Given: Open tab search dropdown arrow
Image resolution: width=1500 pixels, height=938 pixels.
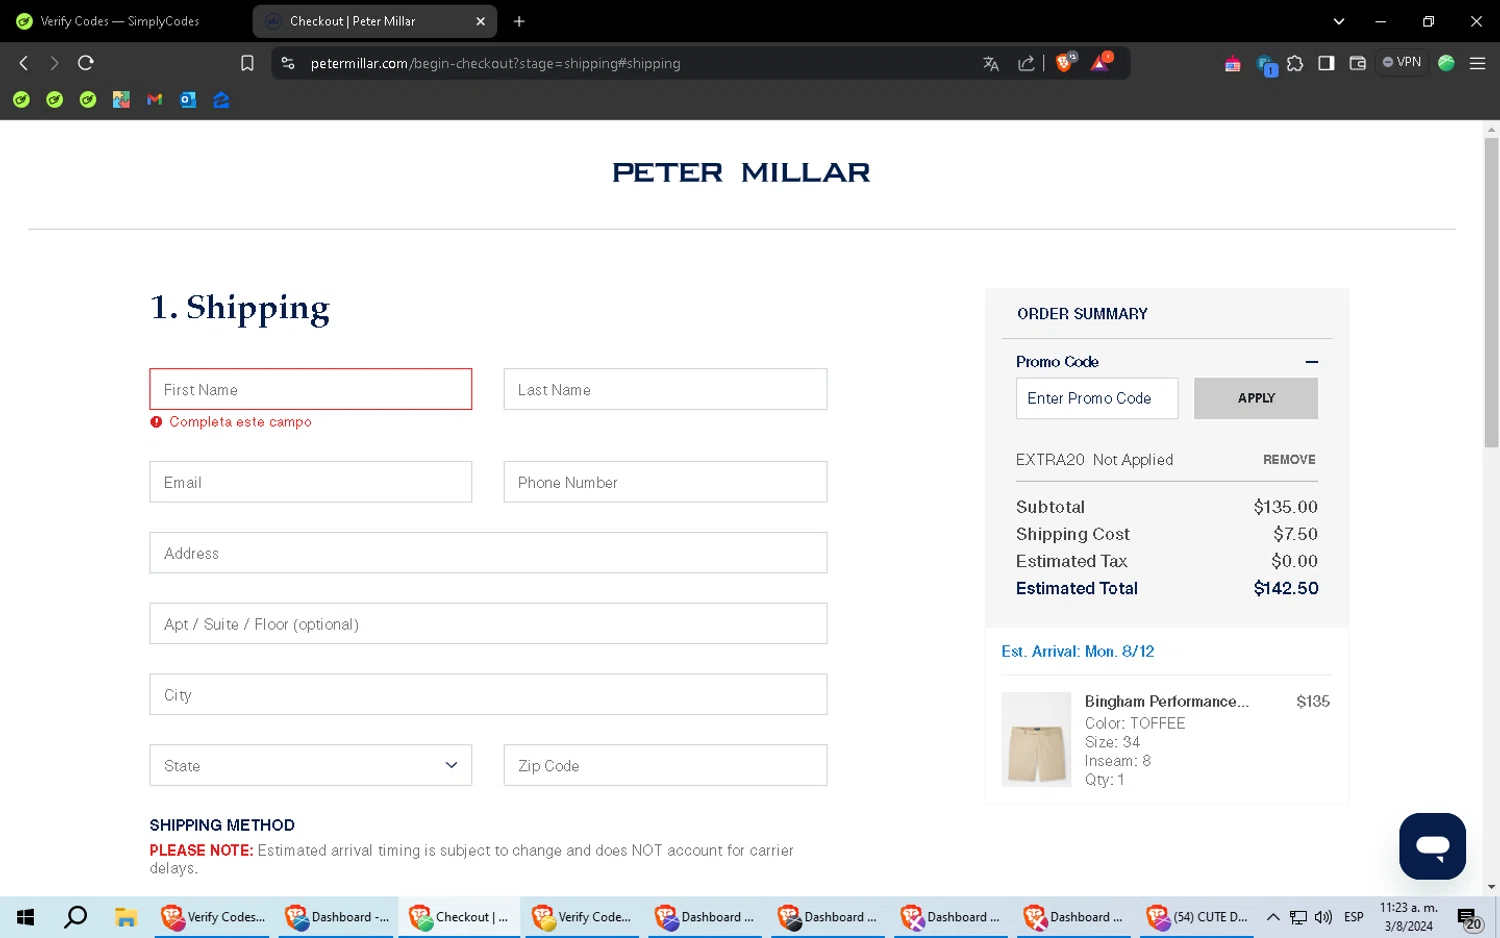Looking at the screenshot, I should (x=1338, y=21).
